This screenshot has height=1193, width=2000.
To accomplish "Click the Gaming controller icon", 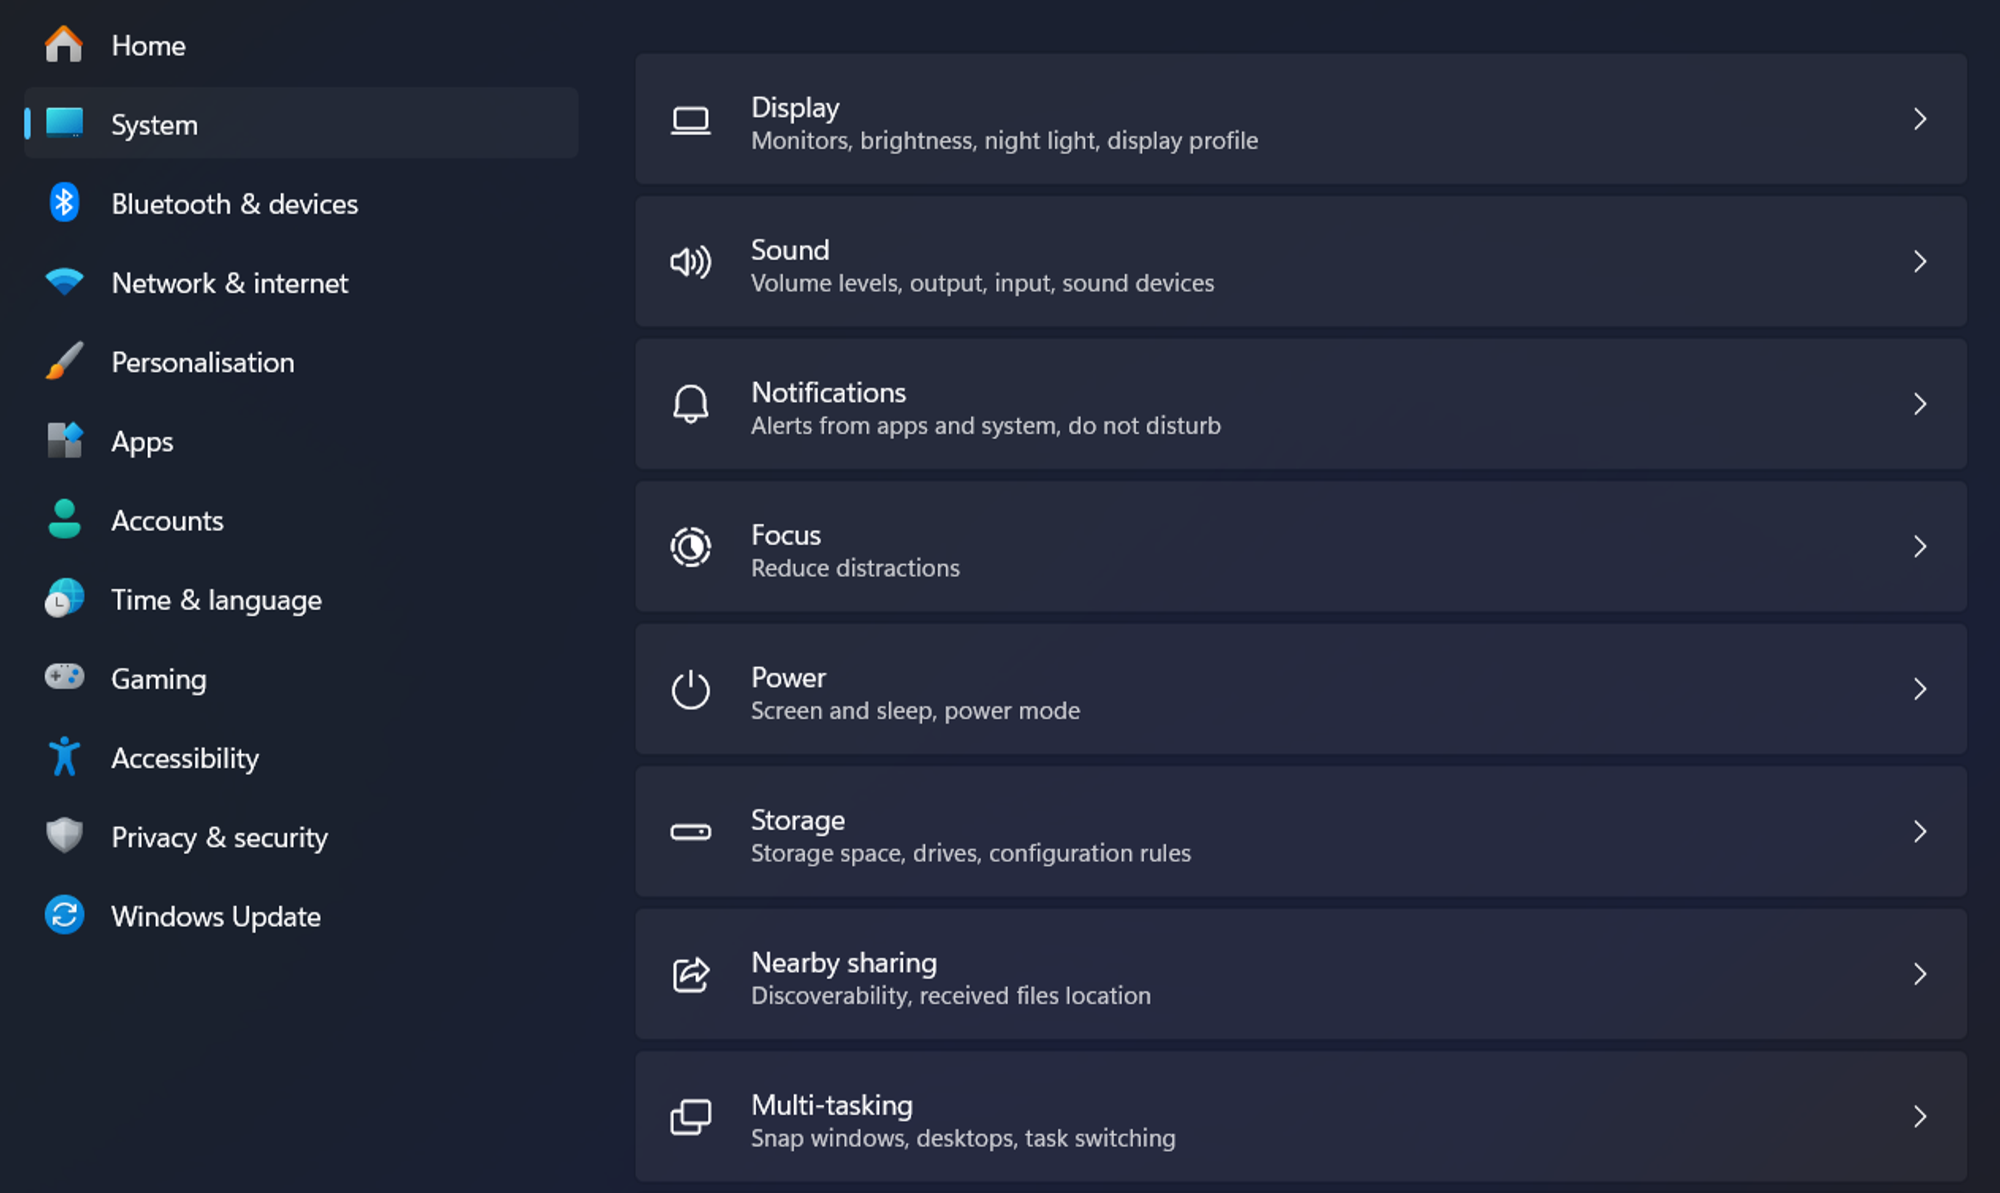I will click(64, 677).
